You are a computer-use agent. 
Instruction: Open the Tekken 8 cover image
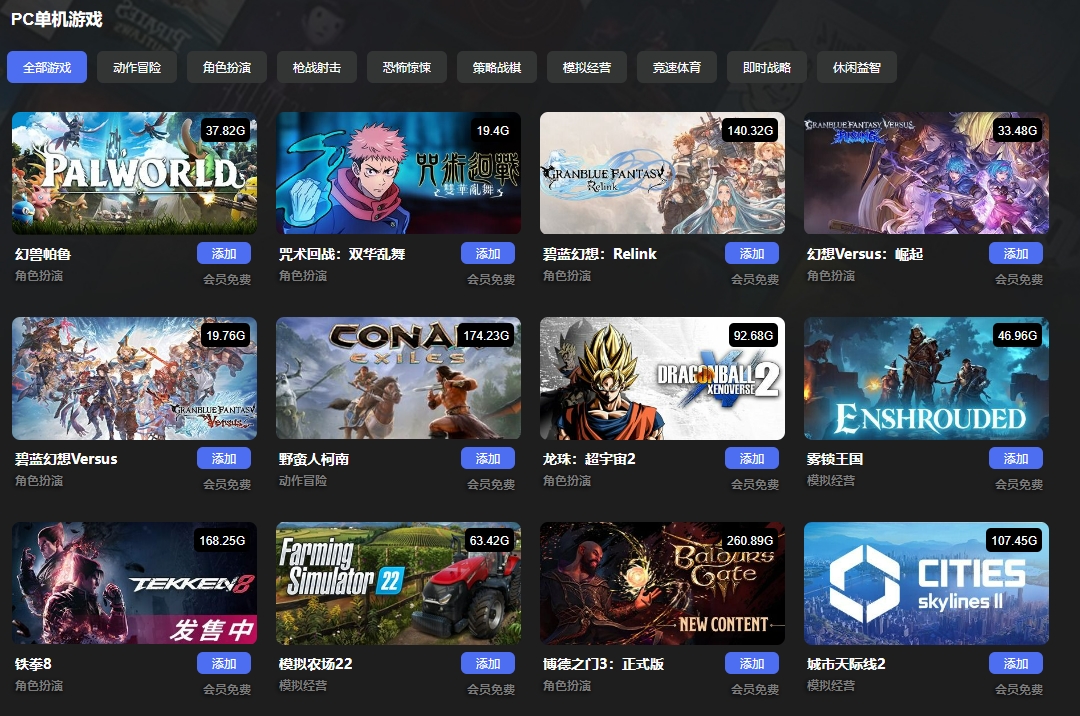coord(134,583)
